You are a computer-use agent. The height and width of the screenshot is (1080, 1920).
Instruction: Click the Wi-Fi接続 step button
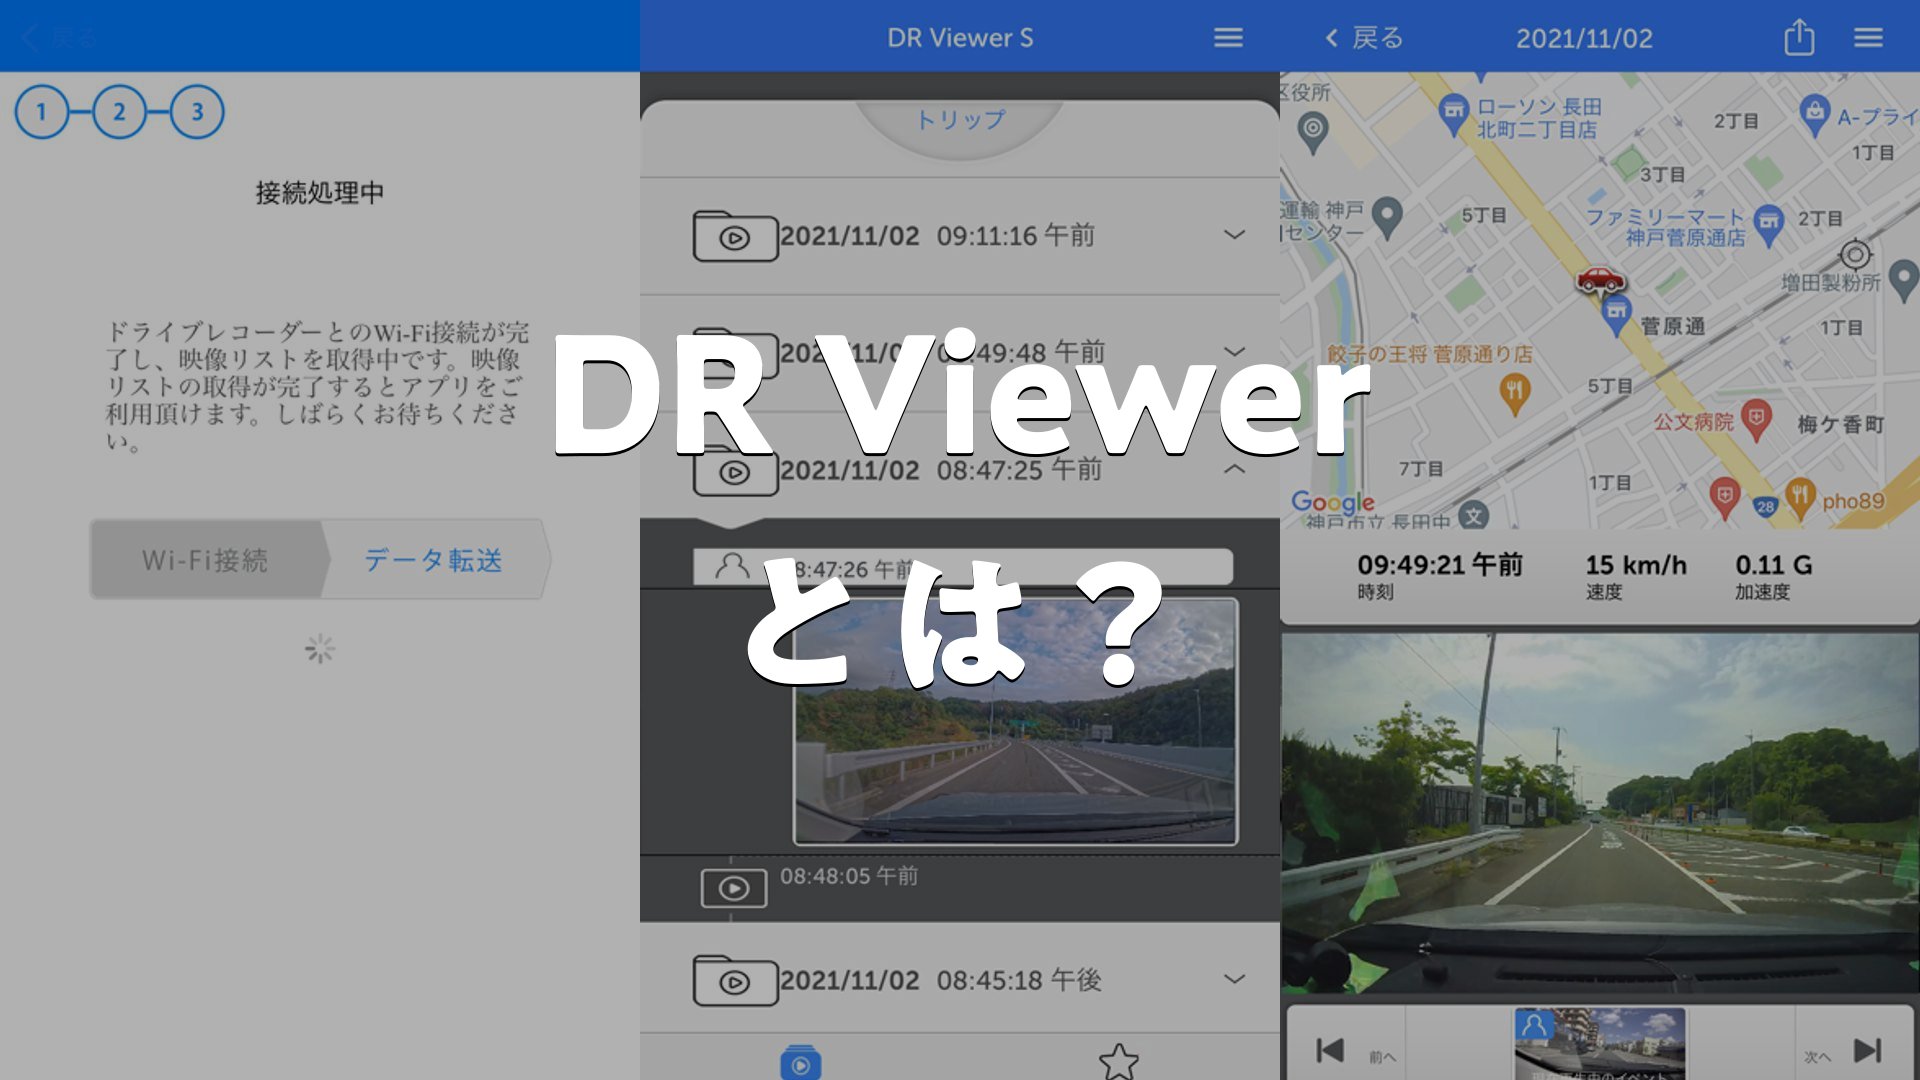(x=205, y=560)
